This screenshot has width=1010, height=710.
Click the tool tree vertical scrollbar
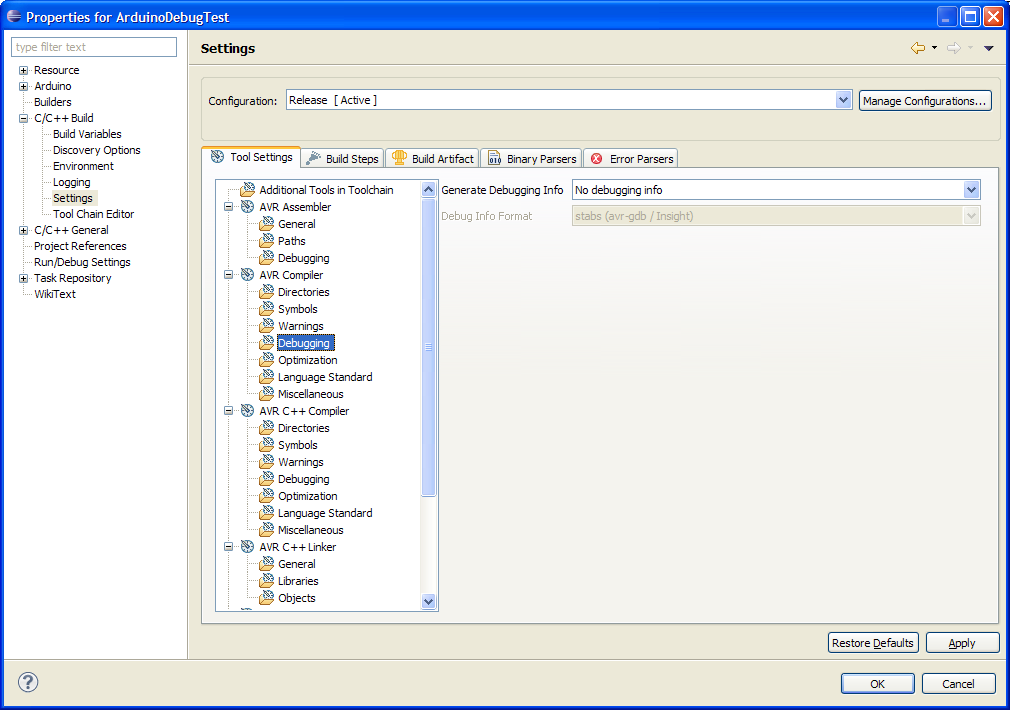coord(429,345)
